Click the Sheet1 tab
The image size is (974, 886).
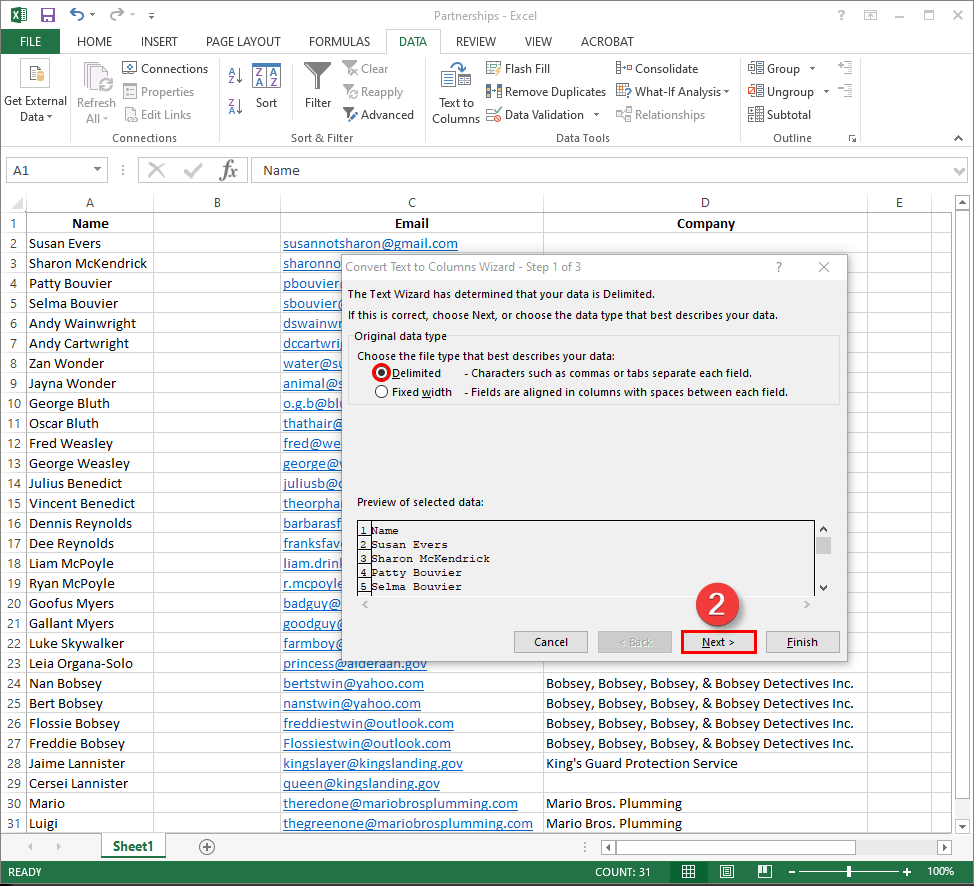click(133, 846)
